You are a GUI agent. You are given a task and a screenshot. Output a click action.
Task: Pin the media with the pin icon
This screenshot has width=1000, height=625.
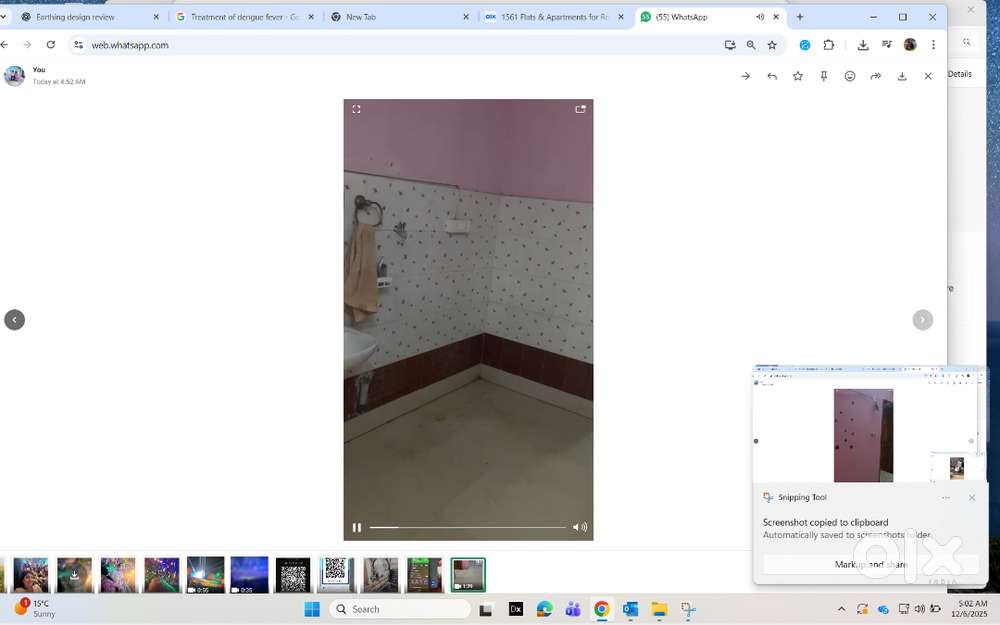tap(824, 76)
